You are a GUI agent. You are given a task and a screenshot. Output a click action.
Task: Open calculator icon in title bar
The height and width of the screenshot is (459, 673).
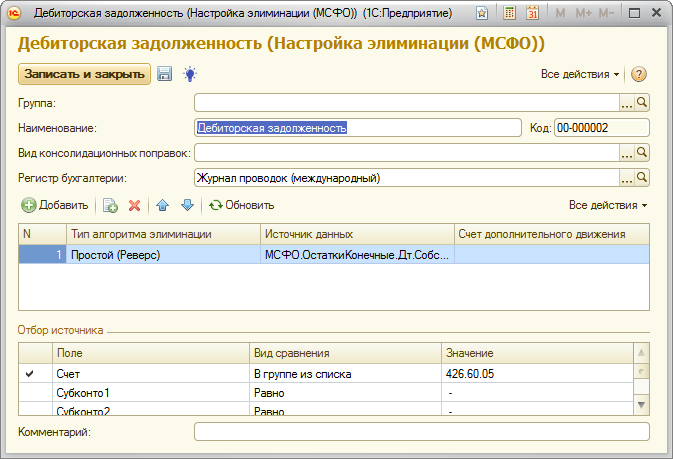(510, 14)
